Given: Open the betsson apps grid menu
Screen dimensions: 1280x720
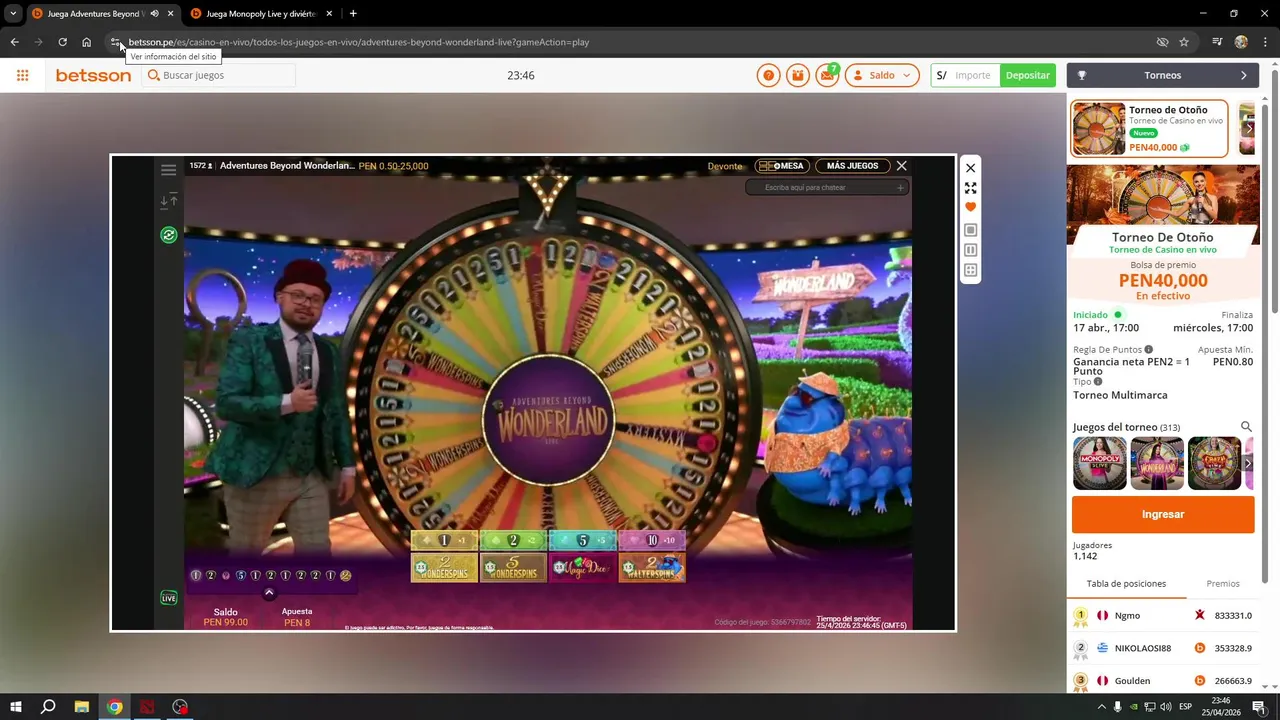Looking at the screenshot, I should tap(22, 75).
